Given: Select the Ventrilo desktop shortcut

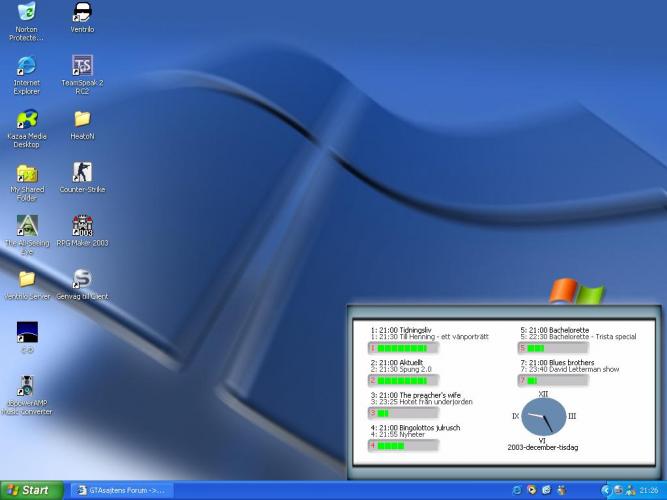Looking at the screenshot, I should [x=82, y=13].
